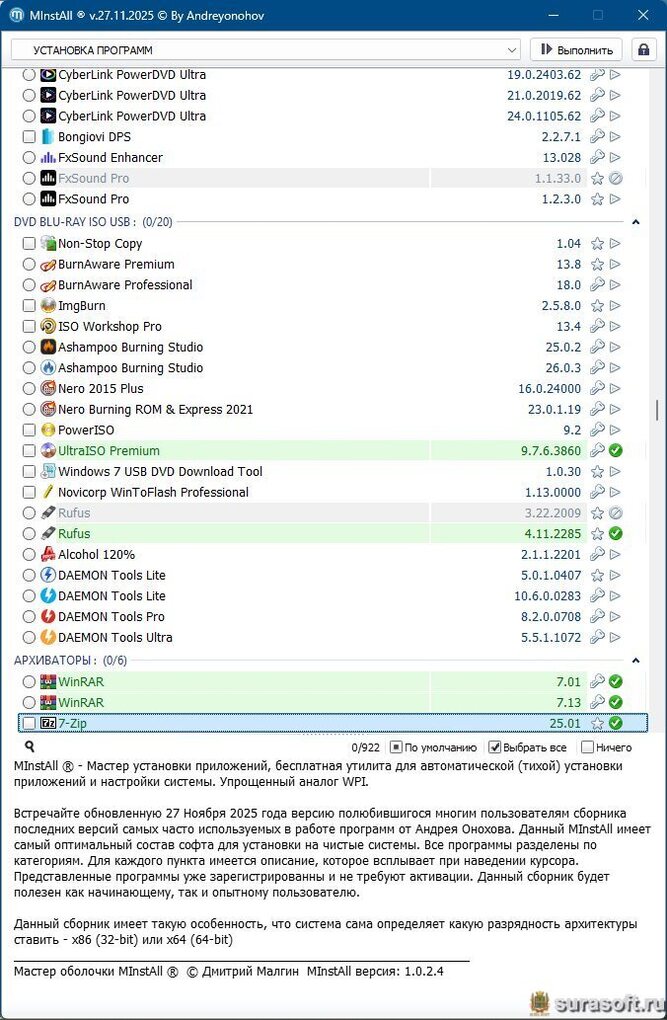Click star icon for FxSound Pro 1.2.3.0

click(597, 199)
